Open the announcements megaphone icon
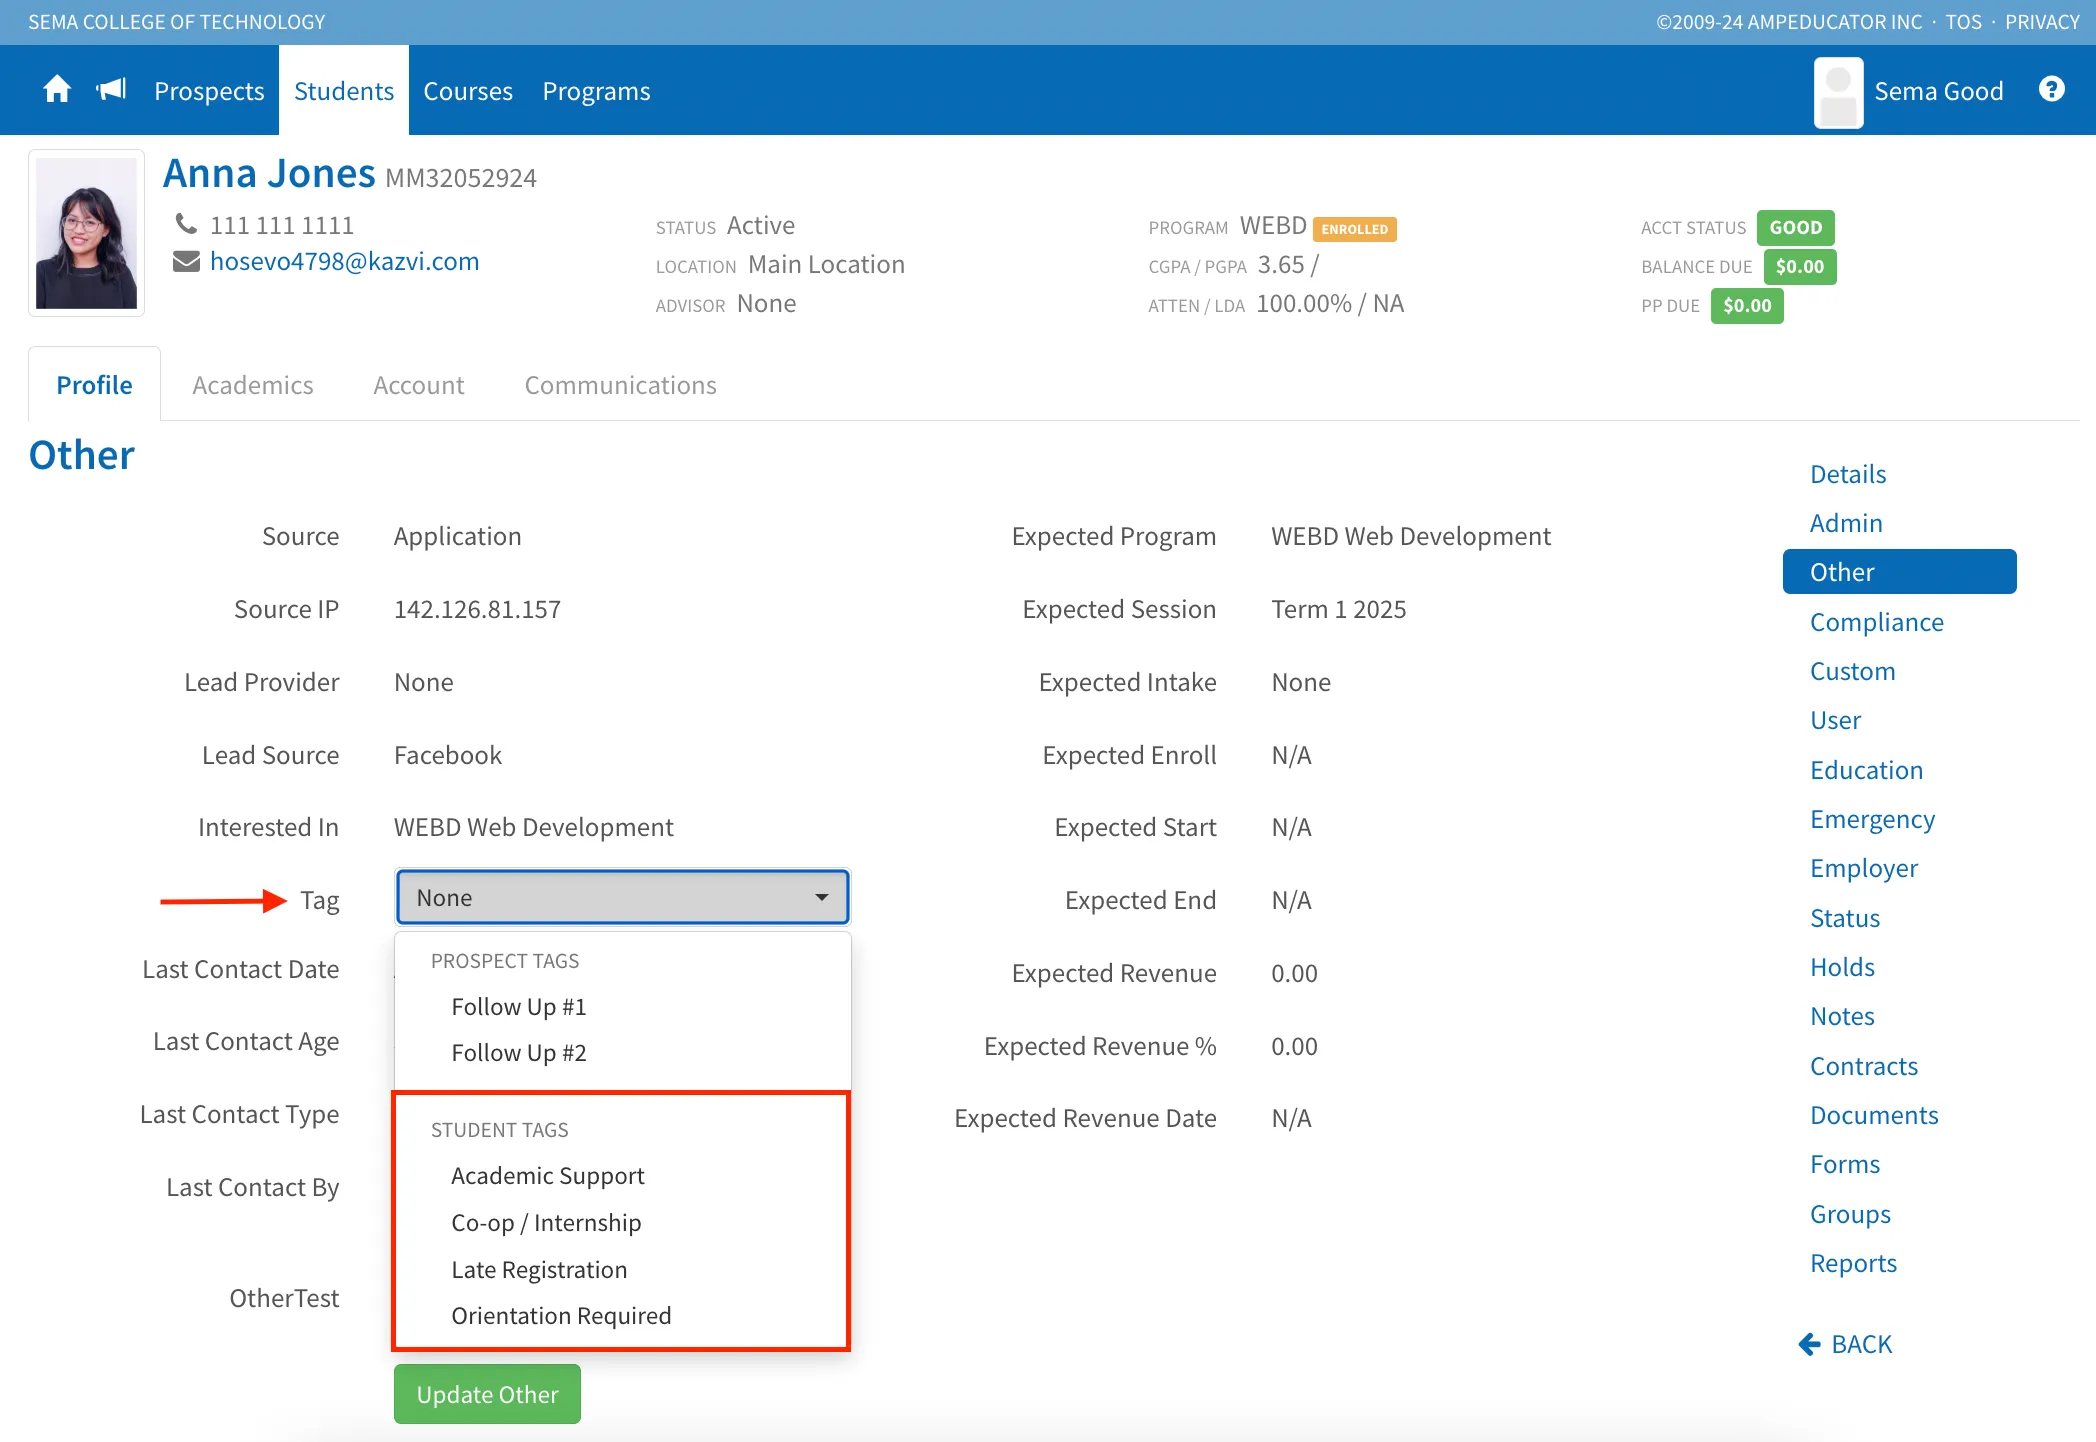The height and width of the screenshot is (1442, 2096). (111, 90)
